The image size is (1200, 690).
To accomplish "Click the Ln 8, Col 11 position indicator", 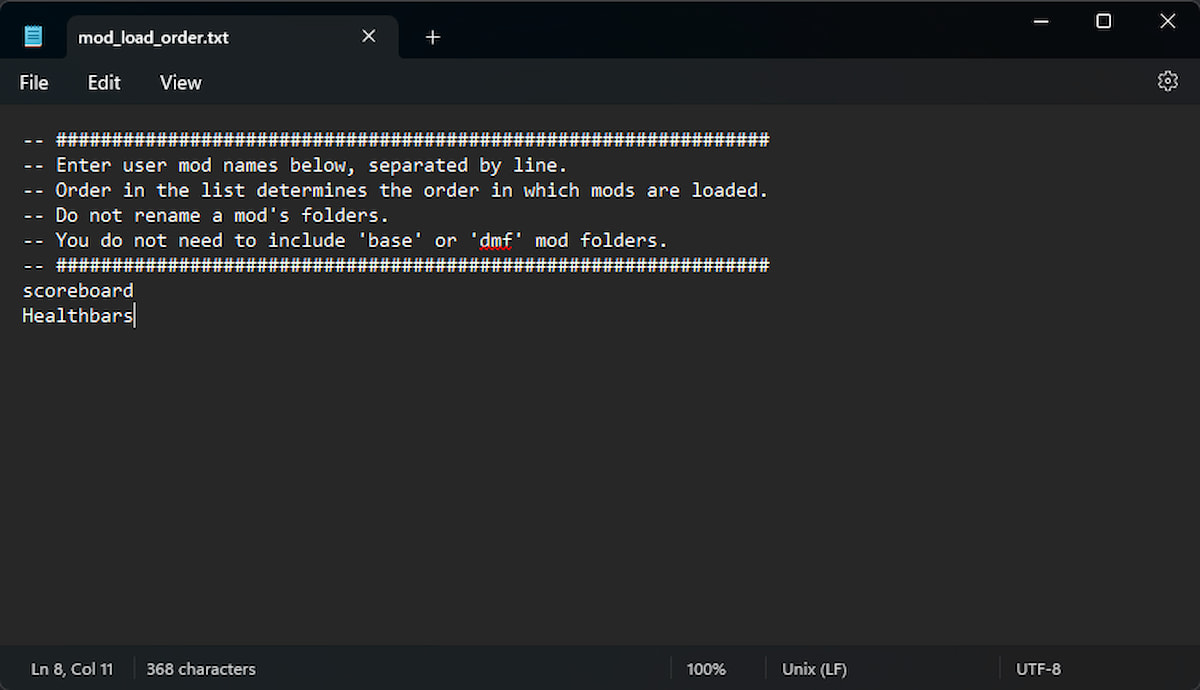I will pos(72,669).
